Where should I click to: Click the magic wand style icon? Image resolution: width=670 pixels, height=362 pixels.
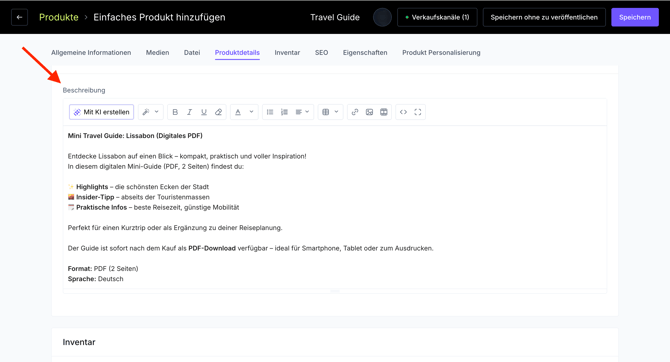146,112
